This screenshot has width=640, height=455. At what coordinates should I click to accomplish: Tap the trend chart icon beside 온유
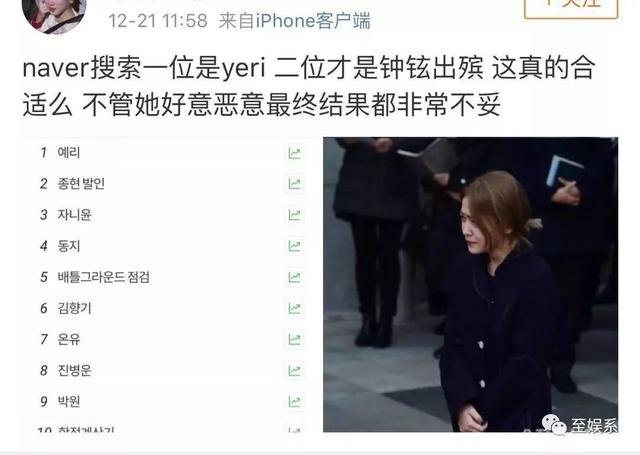pos(294,340)
